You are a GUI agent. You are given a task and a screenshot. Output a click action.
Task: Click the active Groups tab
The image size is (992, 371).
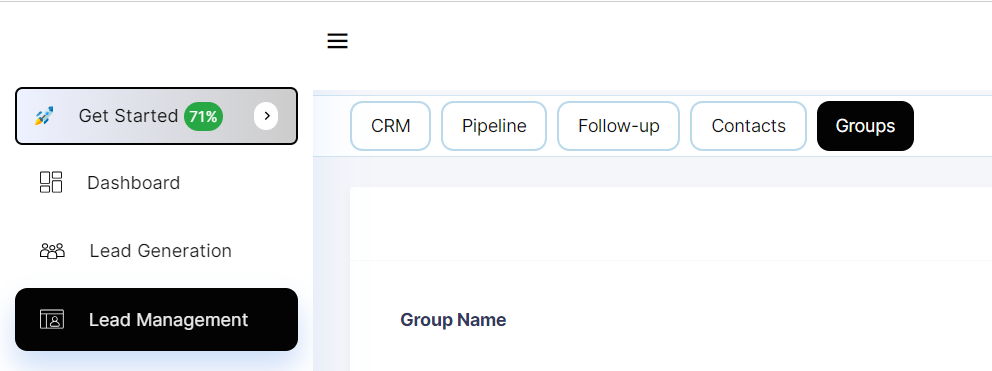865,126
